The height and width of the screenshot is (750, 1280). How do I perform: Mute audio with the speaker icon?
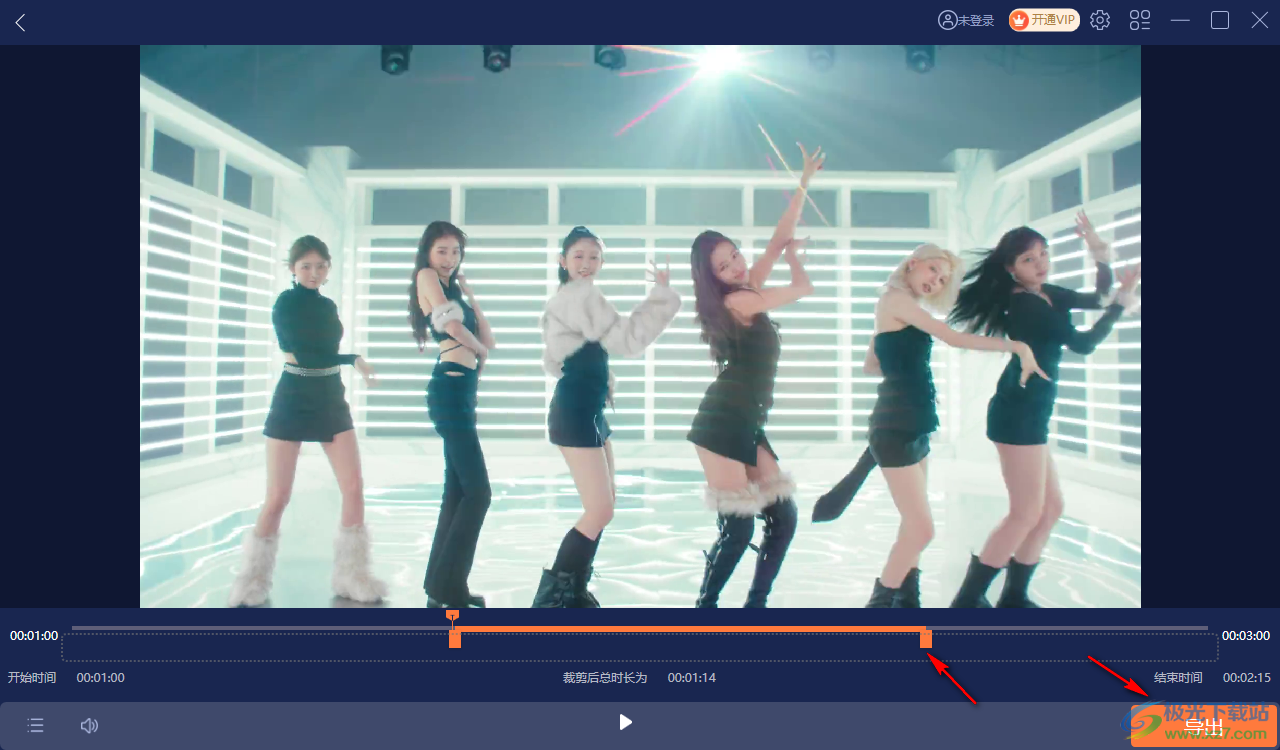89,725
